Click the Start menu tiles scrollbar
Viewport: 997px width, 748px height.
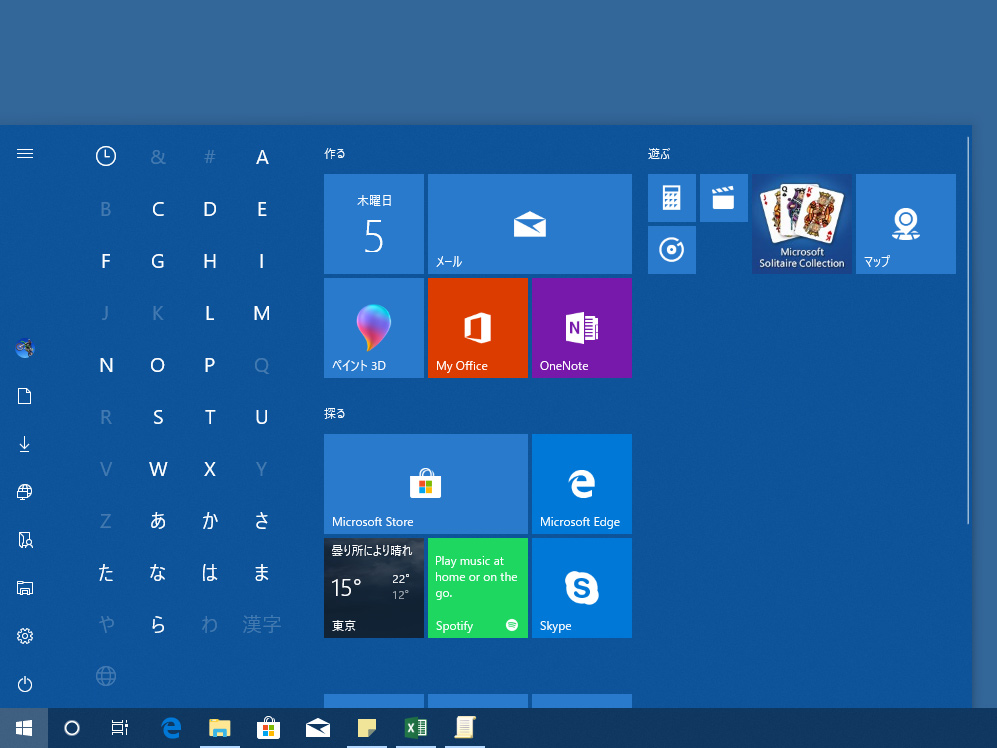(967, 330)
